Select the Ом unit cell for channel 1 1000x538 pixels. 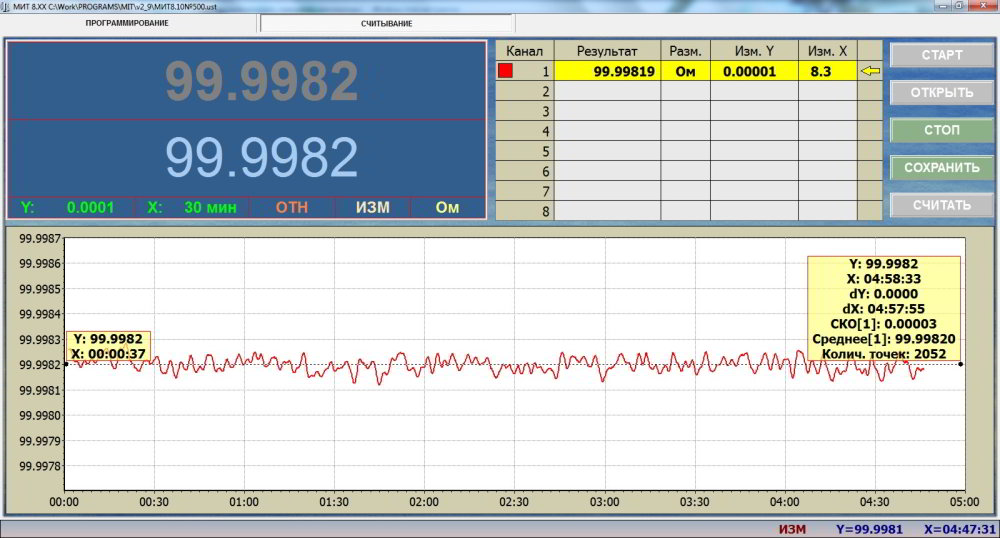(685, 71)
